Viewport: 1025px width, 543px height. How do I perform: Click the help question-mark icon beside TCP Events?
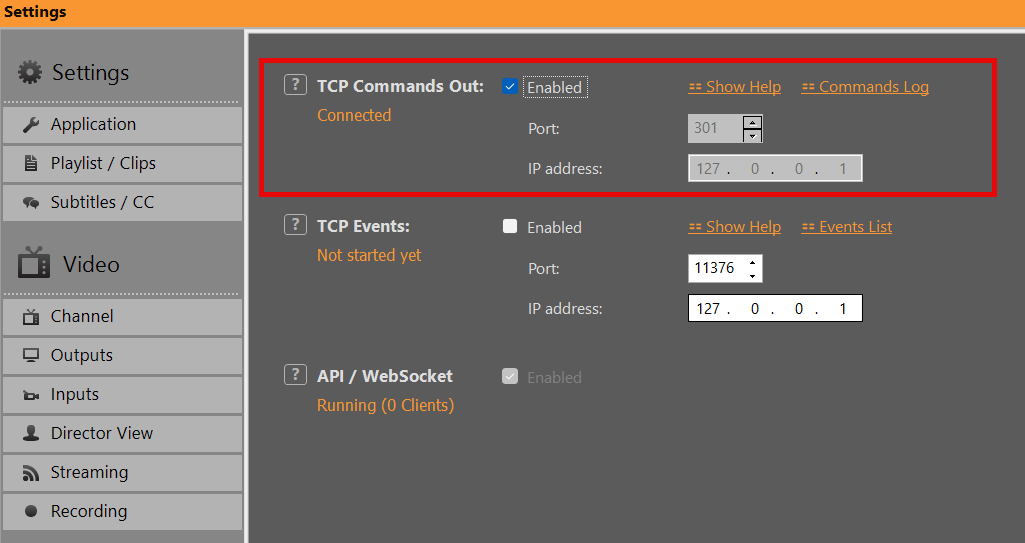[295, 225]
